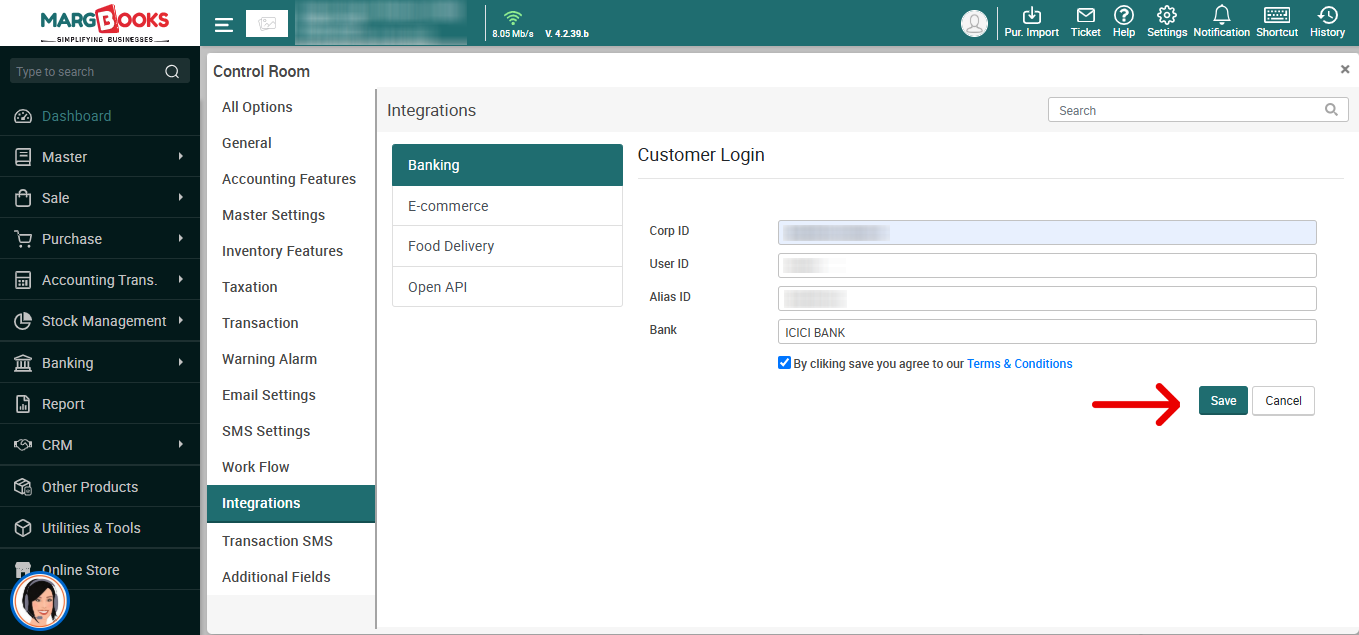Select the Integrations category

click(291, 504)
